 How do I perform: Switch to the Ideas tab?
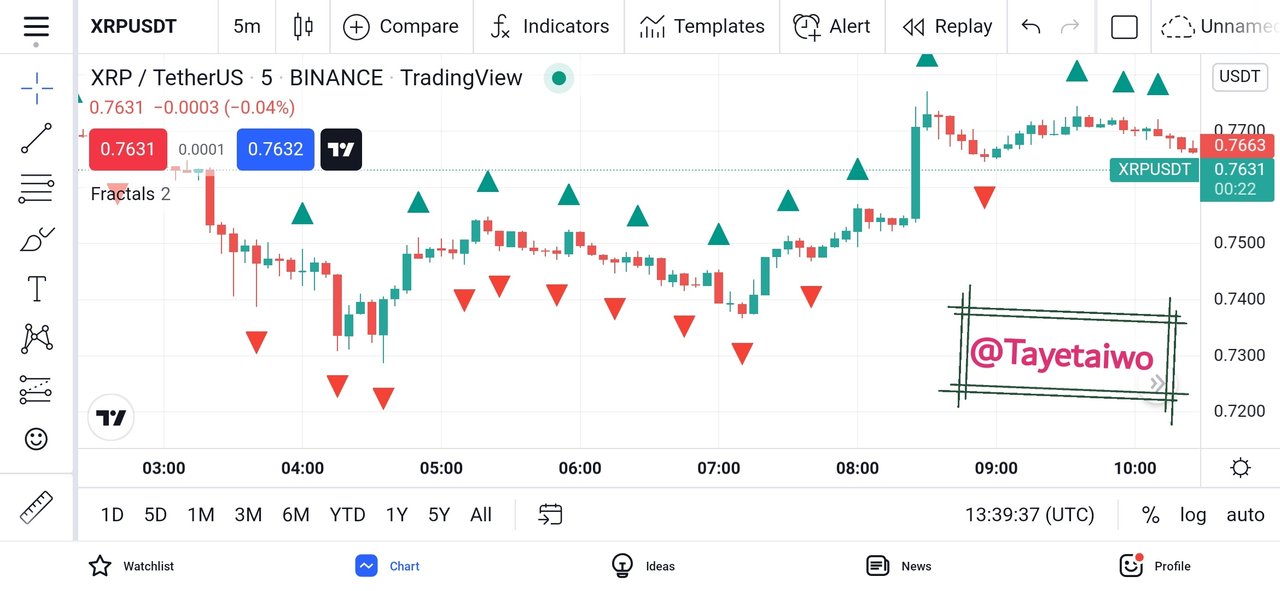[643, 566]
